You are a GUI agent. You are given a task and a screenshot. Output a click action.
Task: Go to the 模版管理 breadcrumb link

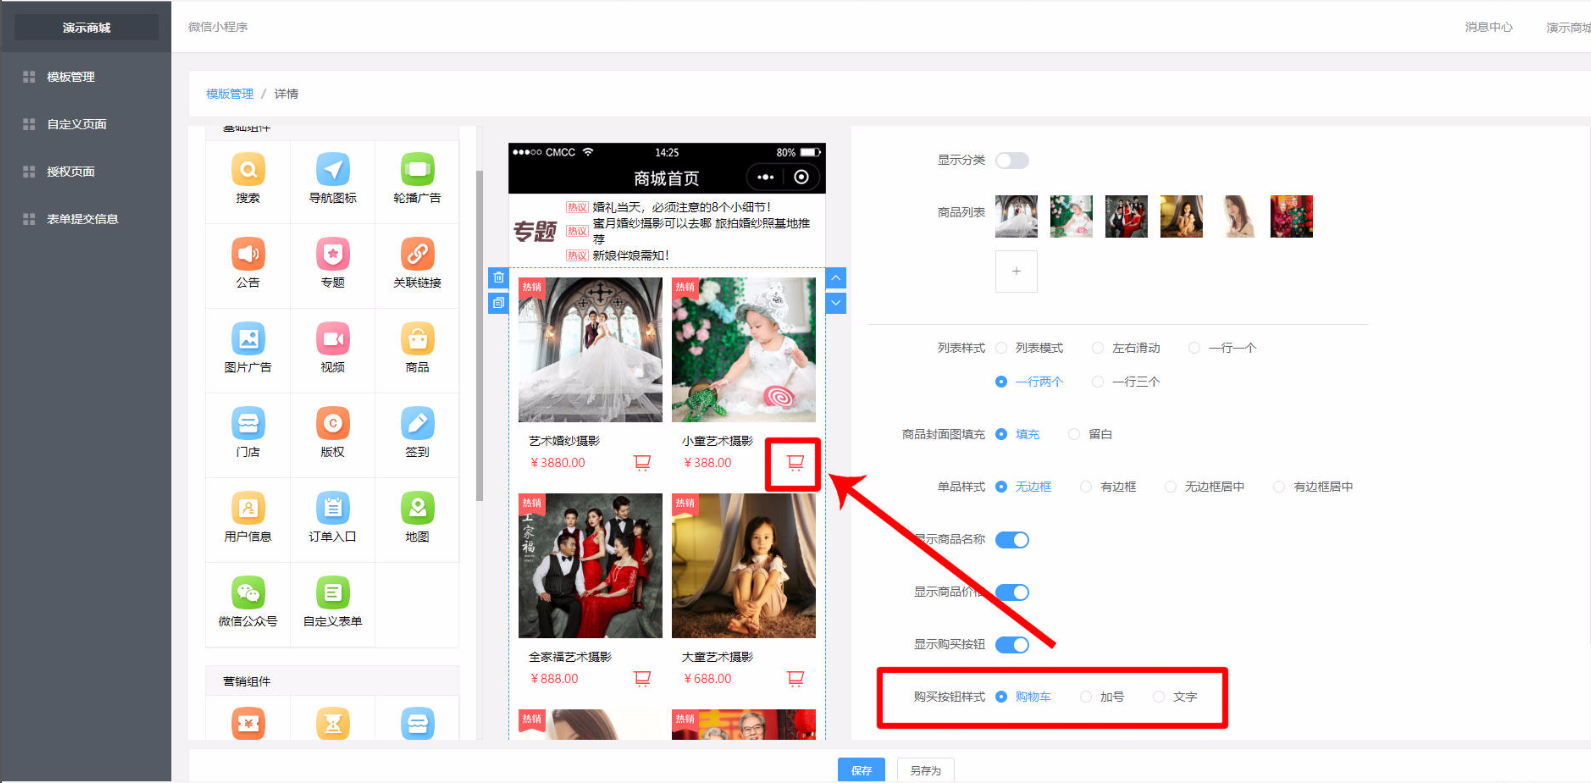pyautogui.click(x=230, y=94)
